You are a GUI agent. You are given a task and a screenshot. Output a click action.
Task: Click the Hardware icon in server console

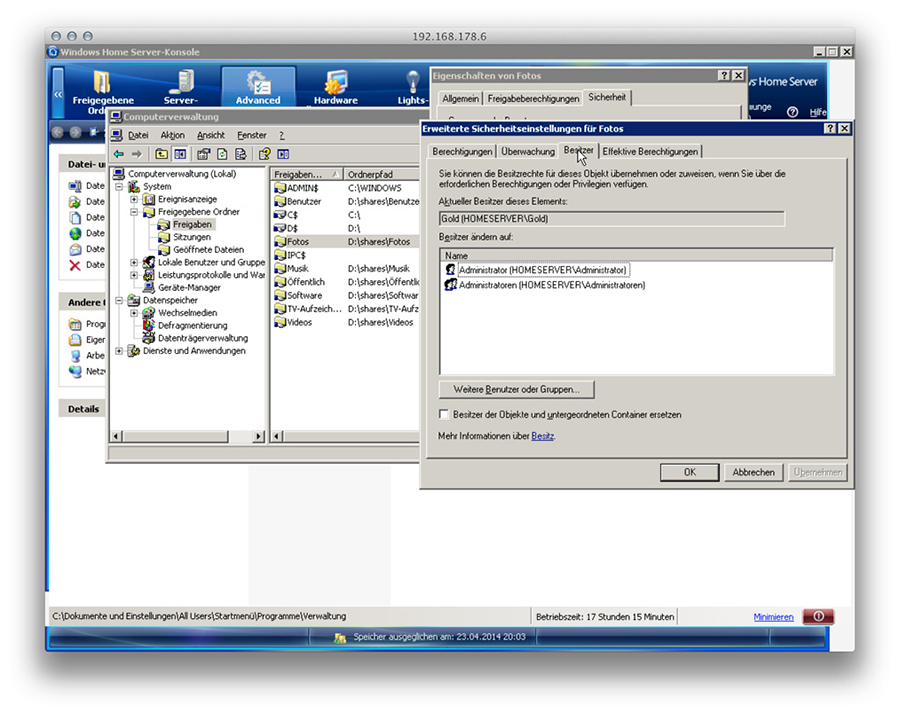[x=335, y=85]
